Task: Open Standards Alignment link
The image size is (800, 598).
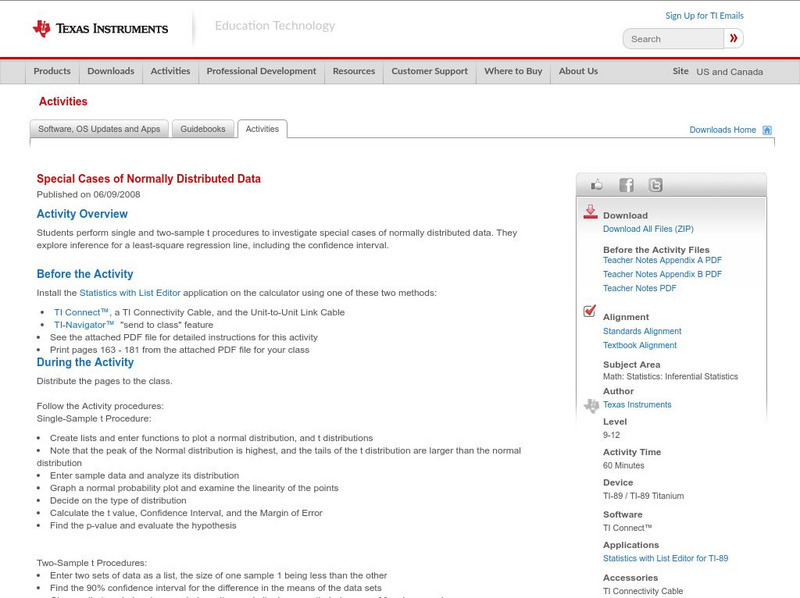Action: (642, 331)
